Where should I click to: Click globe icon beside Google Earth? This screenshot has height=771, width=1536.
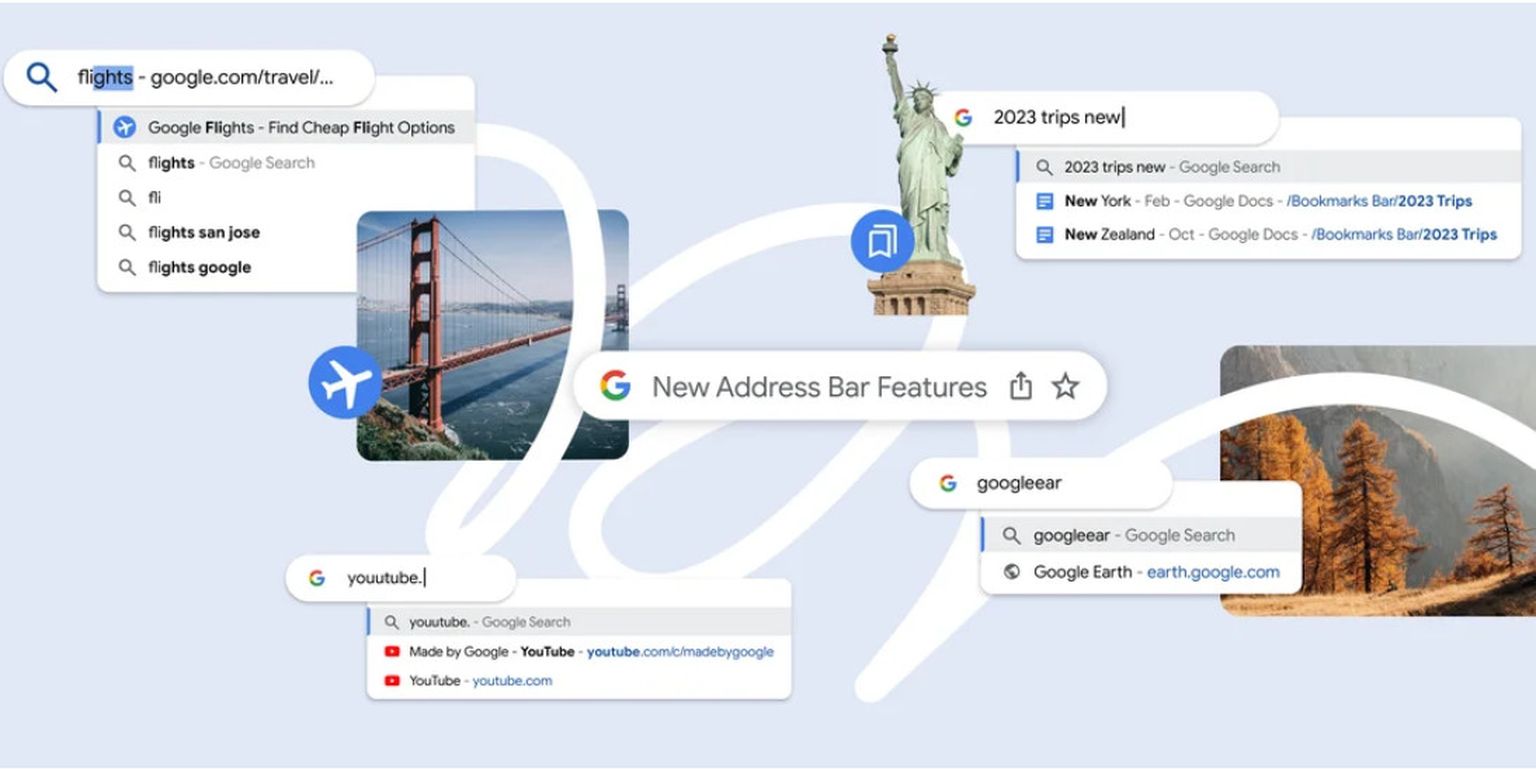point(1011,572)
